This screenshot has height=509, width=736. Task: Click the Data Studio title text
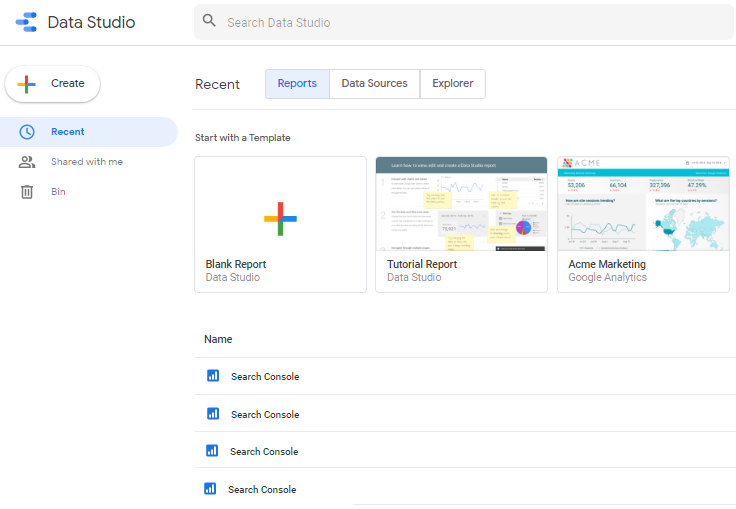92,22
